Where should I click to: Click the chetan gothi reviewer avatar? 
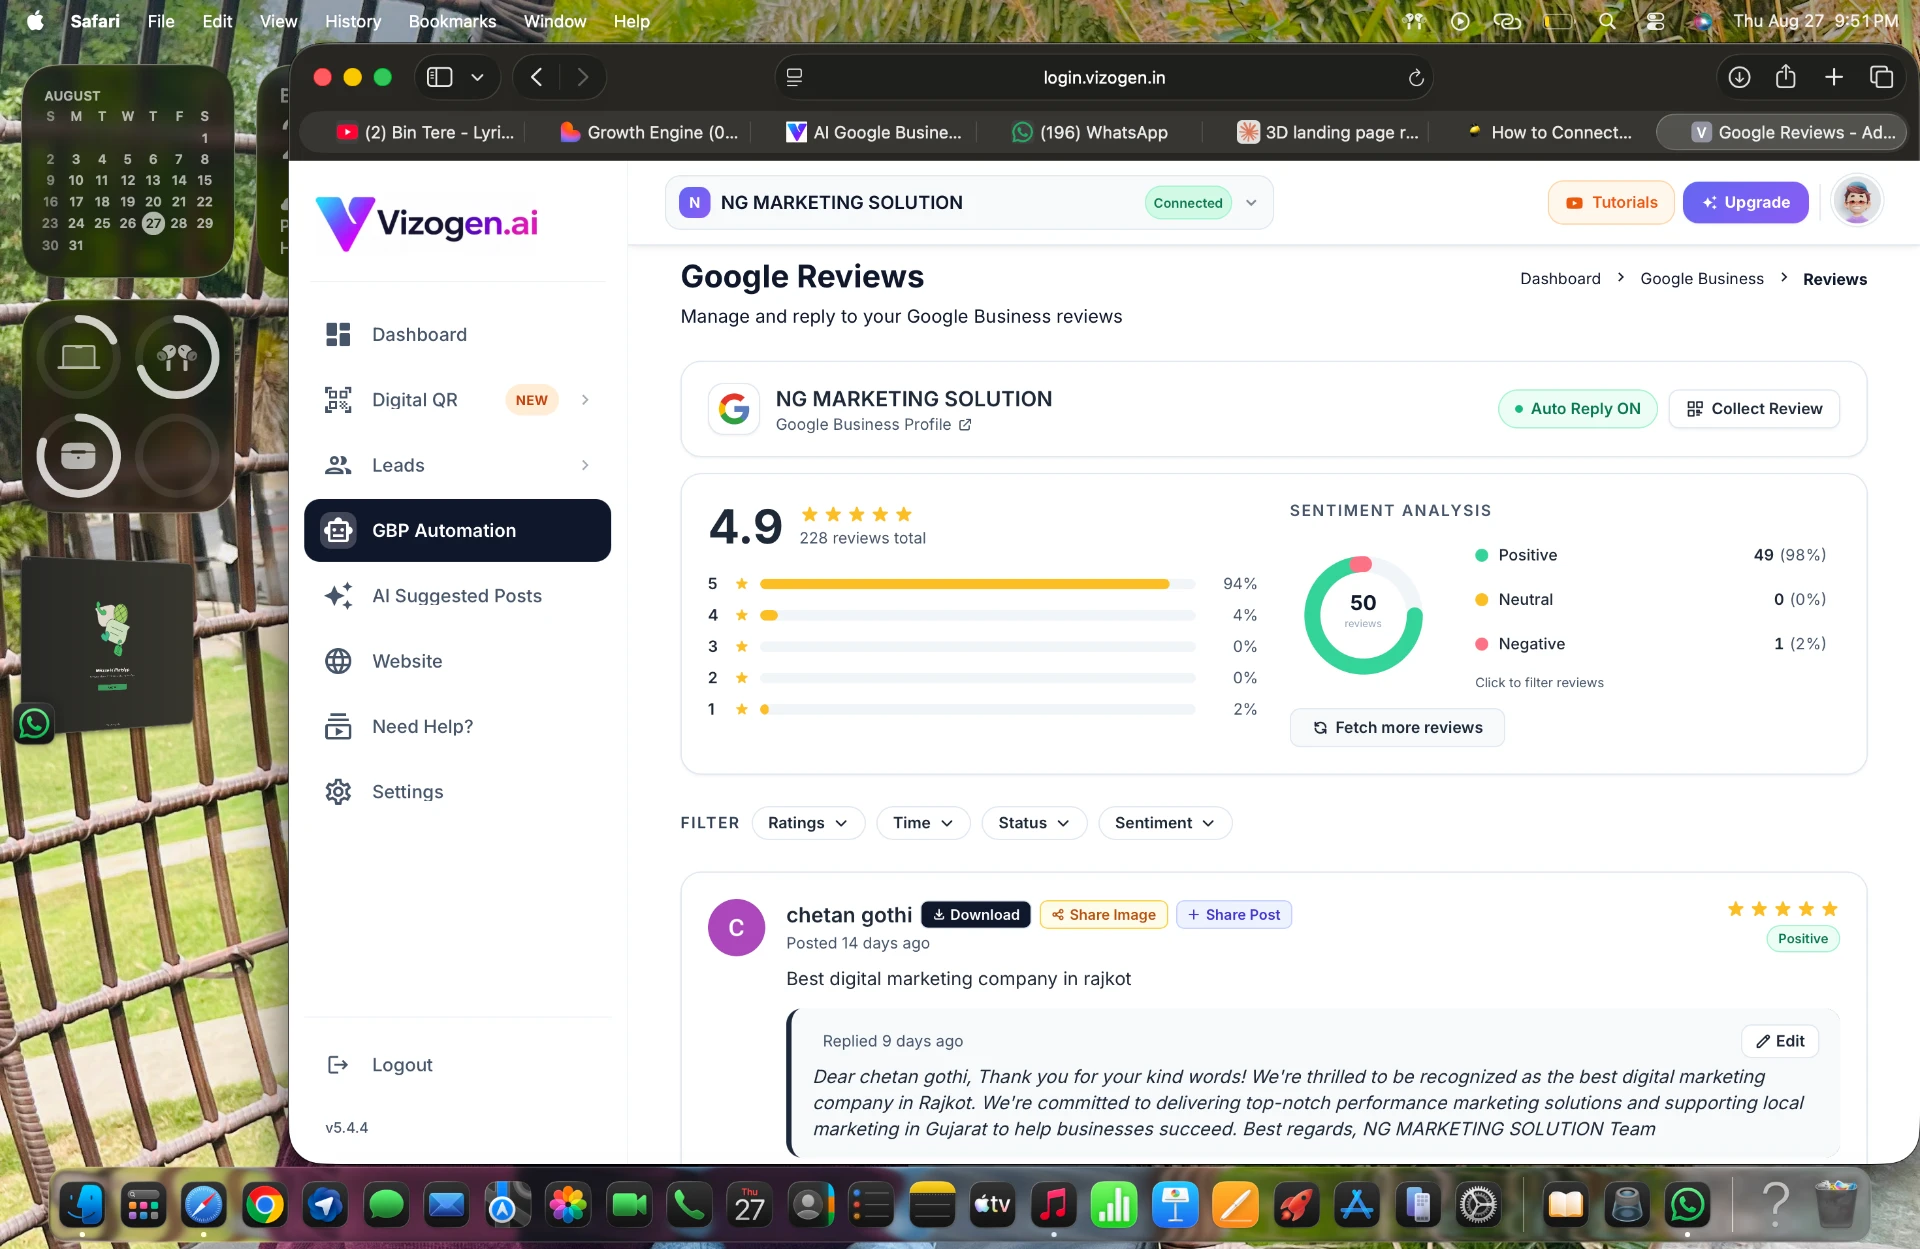736,928
